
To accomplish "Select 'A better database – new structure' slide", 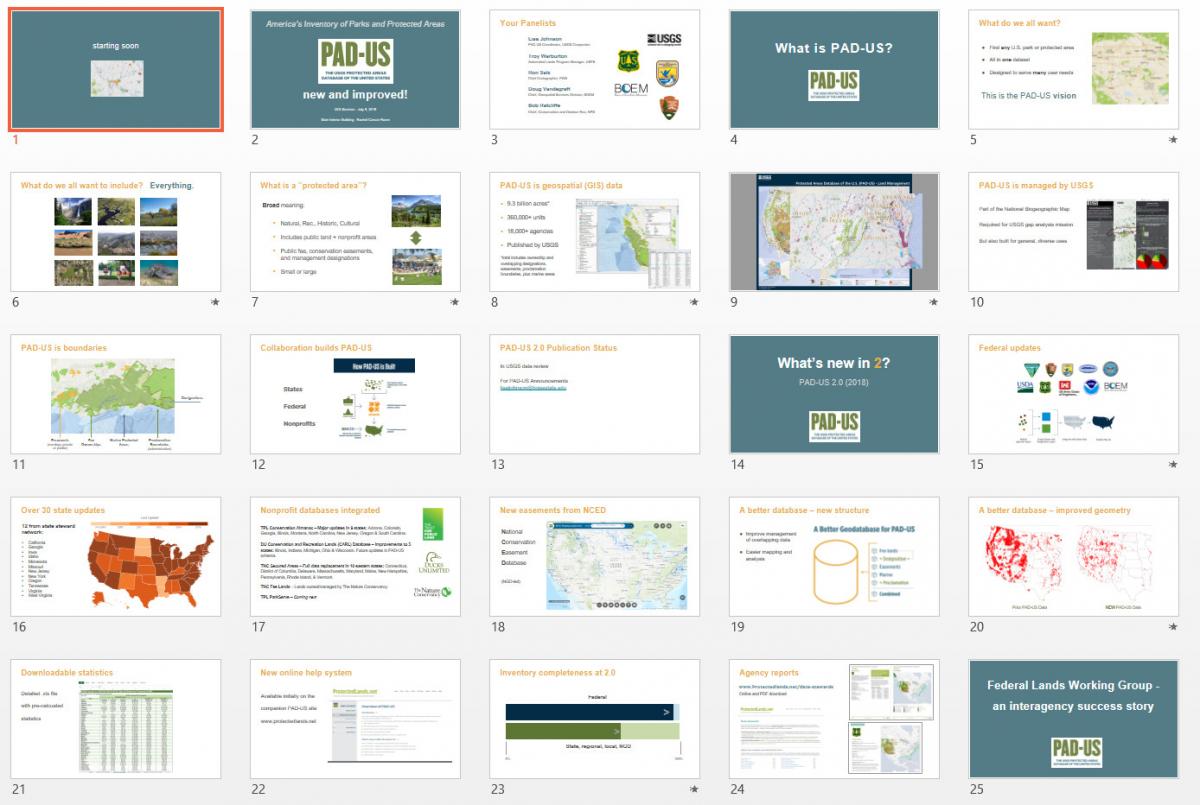I will 834,557.
